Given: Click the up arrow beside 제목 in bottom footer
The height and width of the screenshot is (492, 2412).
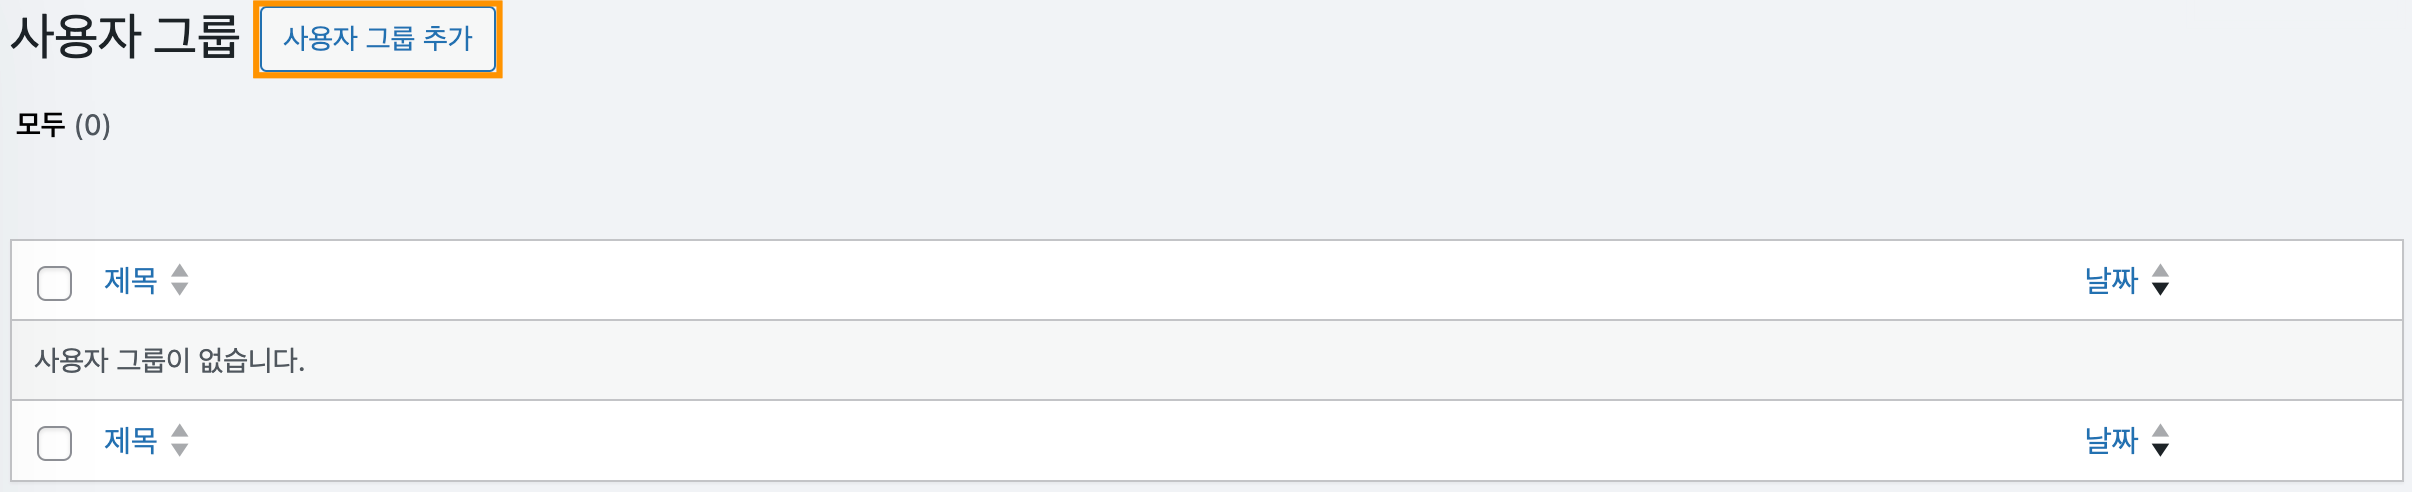Looking at the screenshot, I should coord(180,431).
